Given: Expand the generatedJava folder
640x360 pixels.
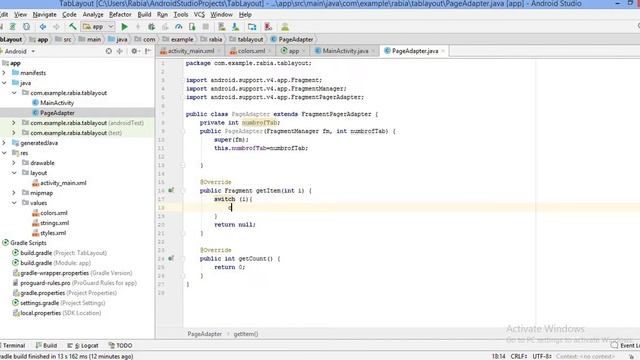Looking at the screenshot, I should pyautogui.click(x=4, y=143).
